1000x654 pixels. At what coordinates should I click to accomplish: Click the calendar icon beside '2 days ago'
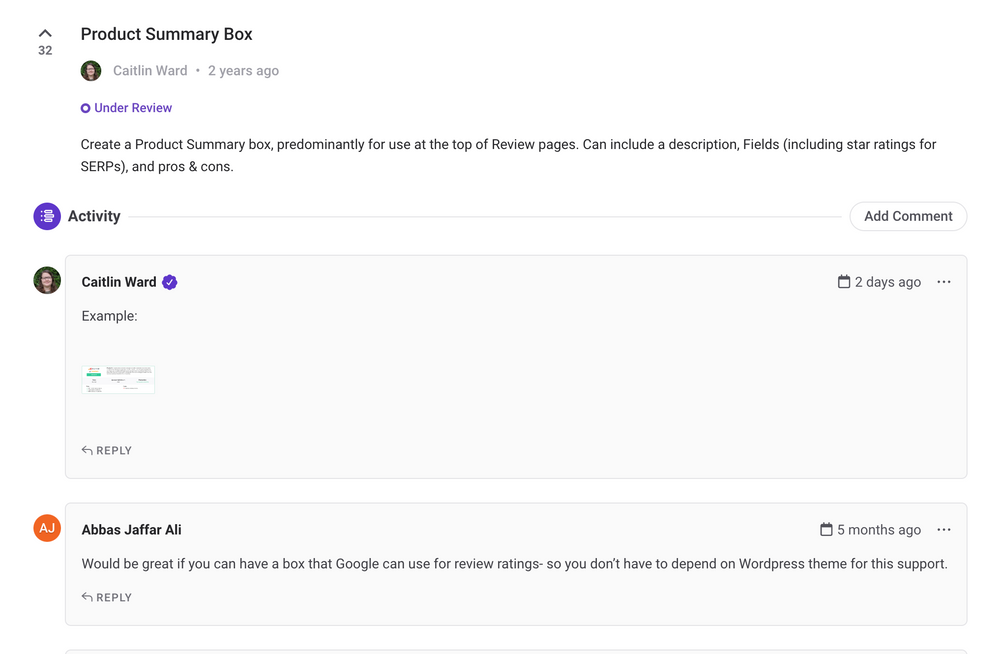(x=843, y=281)
